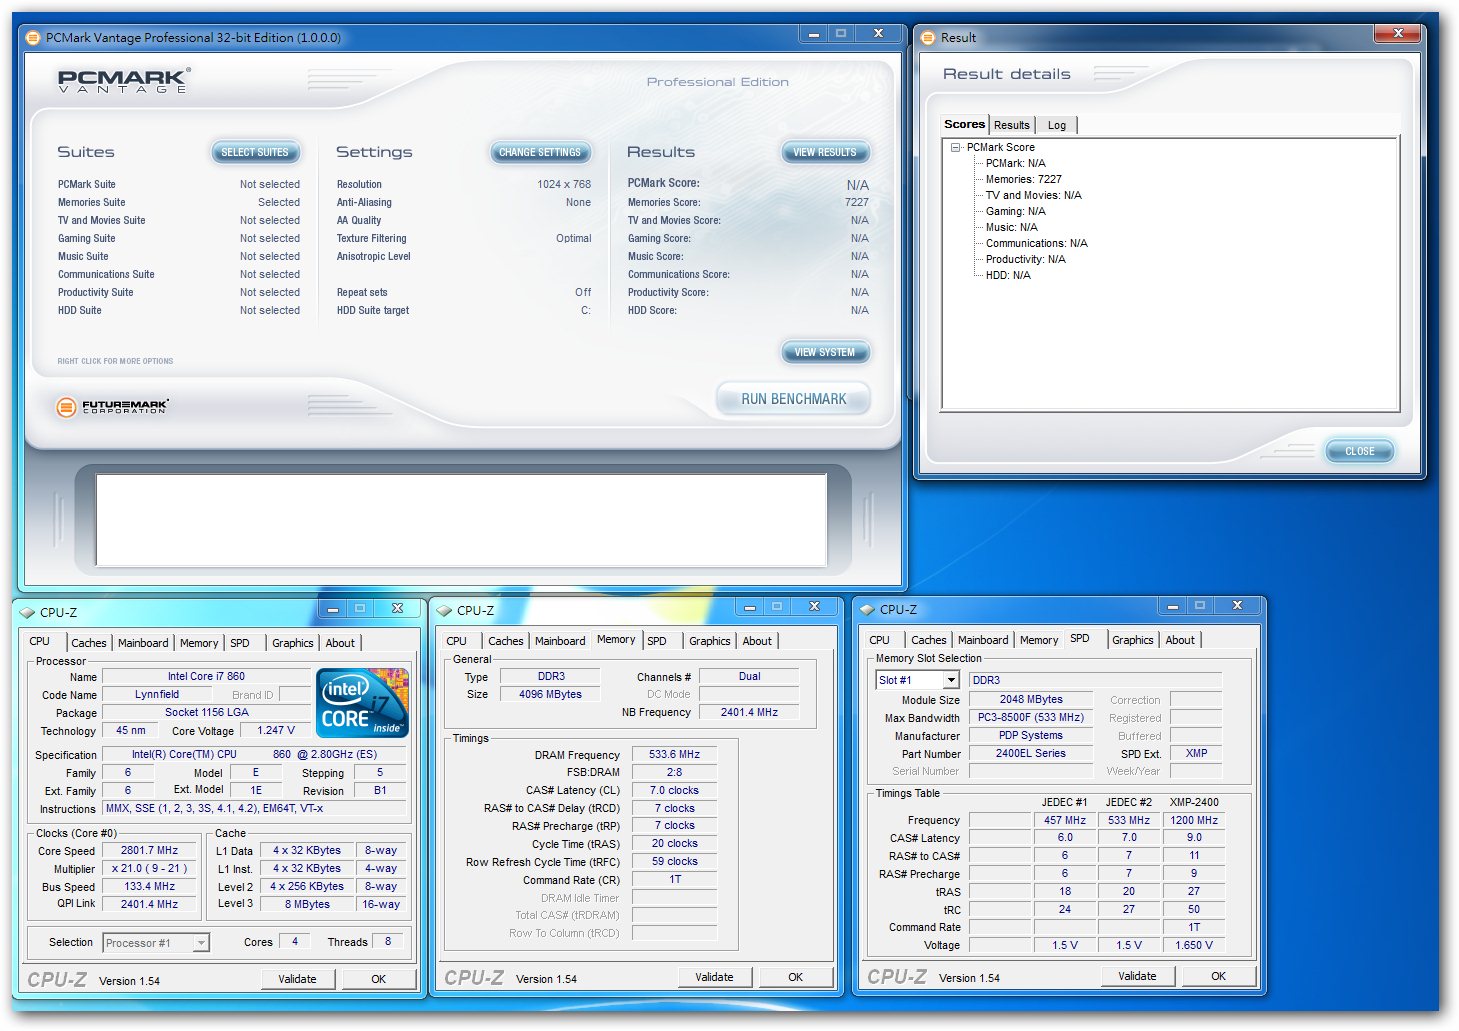Click the CPU-Z icon in Memory window title
The height and width of the screenshot is (1031, 1459).
pyautogui.click(x=445, y=611)
